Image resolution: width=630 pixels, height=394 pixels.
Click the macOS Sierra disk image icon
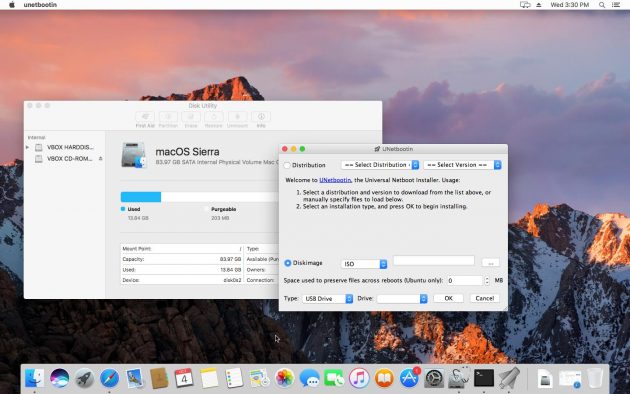(133, 155)
